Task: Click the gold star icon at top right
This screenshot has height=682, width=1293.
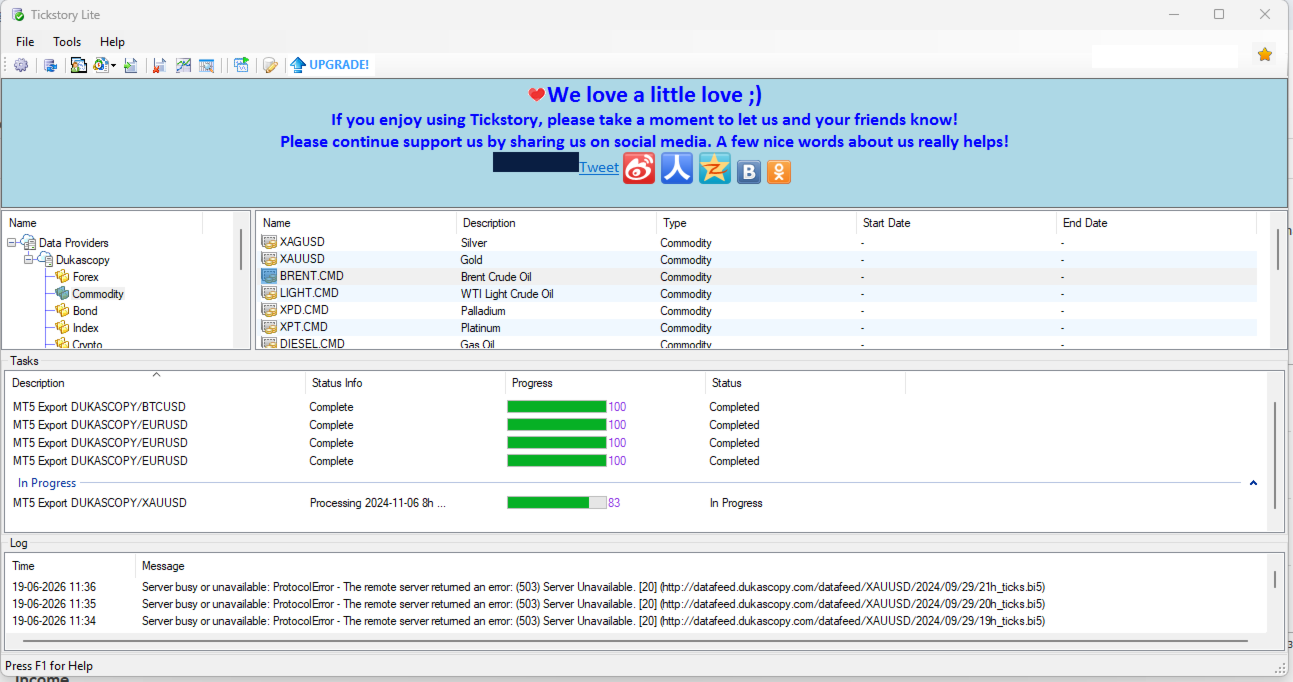Action: [x=1265, y=55]
